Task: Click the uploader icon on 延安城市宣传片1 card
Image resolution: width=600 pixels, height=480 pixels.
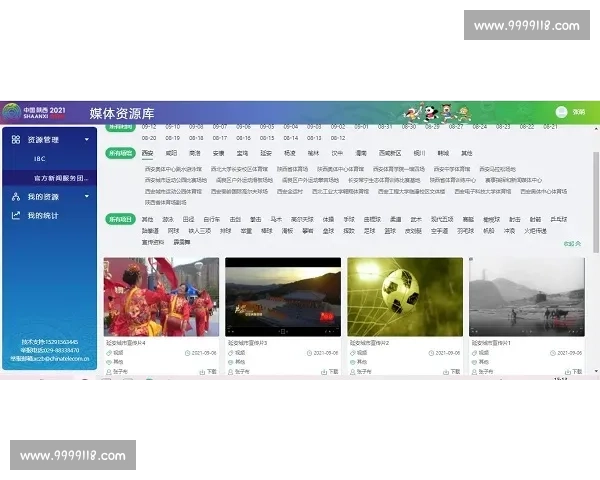Action: (x=474, y=372)
